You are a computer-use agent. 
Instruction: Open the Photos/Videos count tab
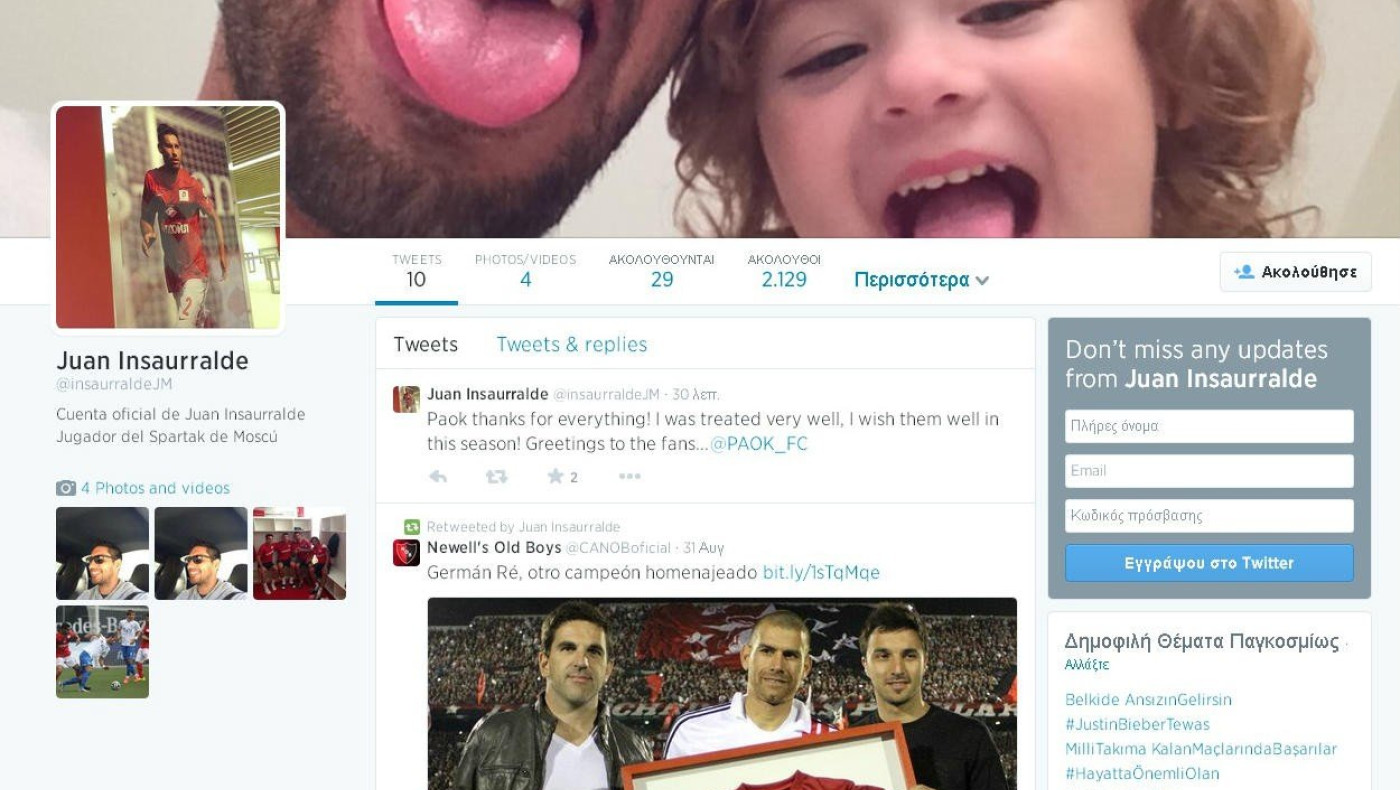tap(525, 271)
